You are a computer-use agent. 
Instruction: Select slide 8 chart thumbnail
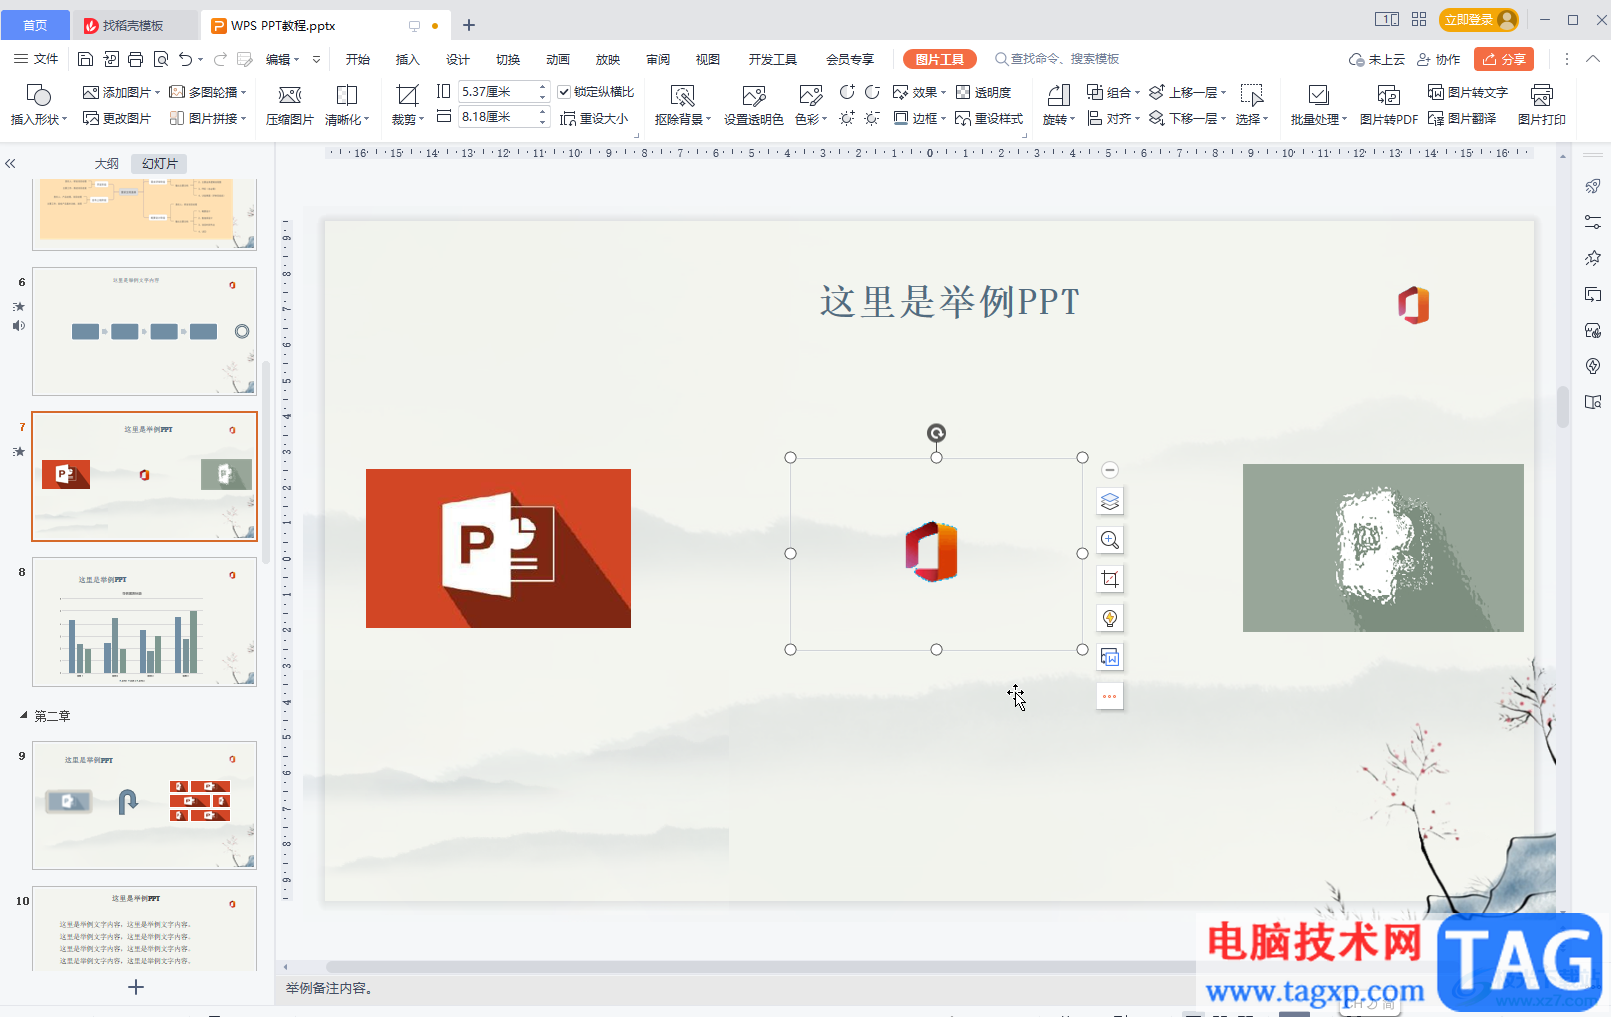pyautogui.click(x=144, y=621)
